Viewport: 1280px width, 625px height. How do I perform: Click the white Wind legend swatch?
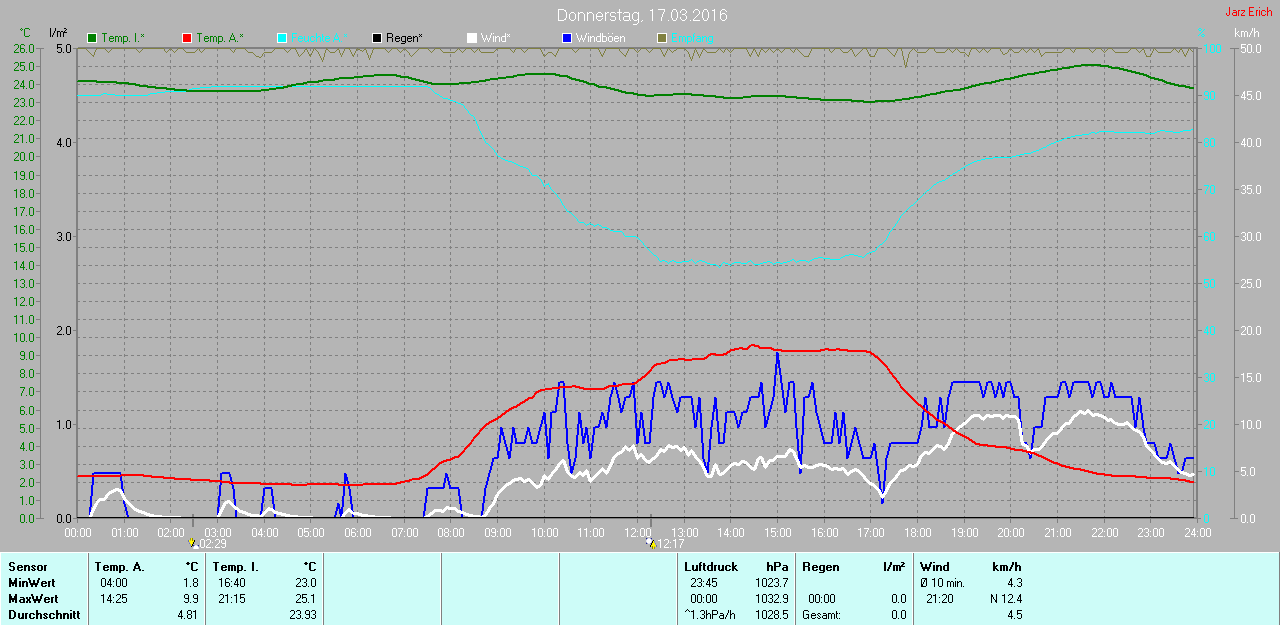472,38
